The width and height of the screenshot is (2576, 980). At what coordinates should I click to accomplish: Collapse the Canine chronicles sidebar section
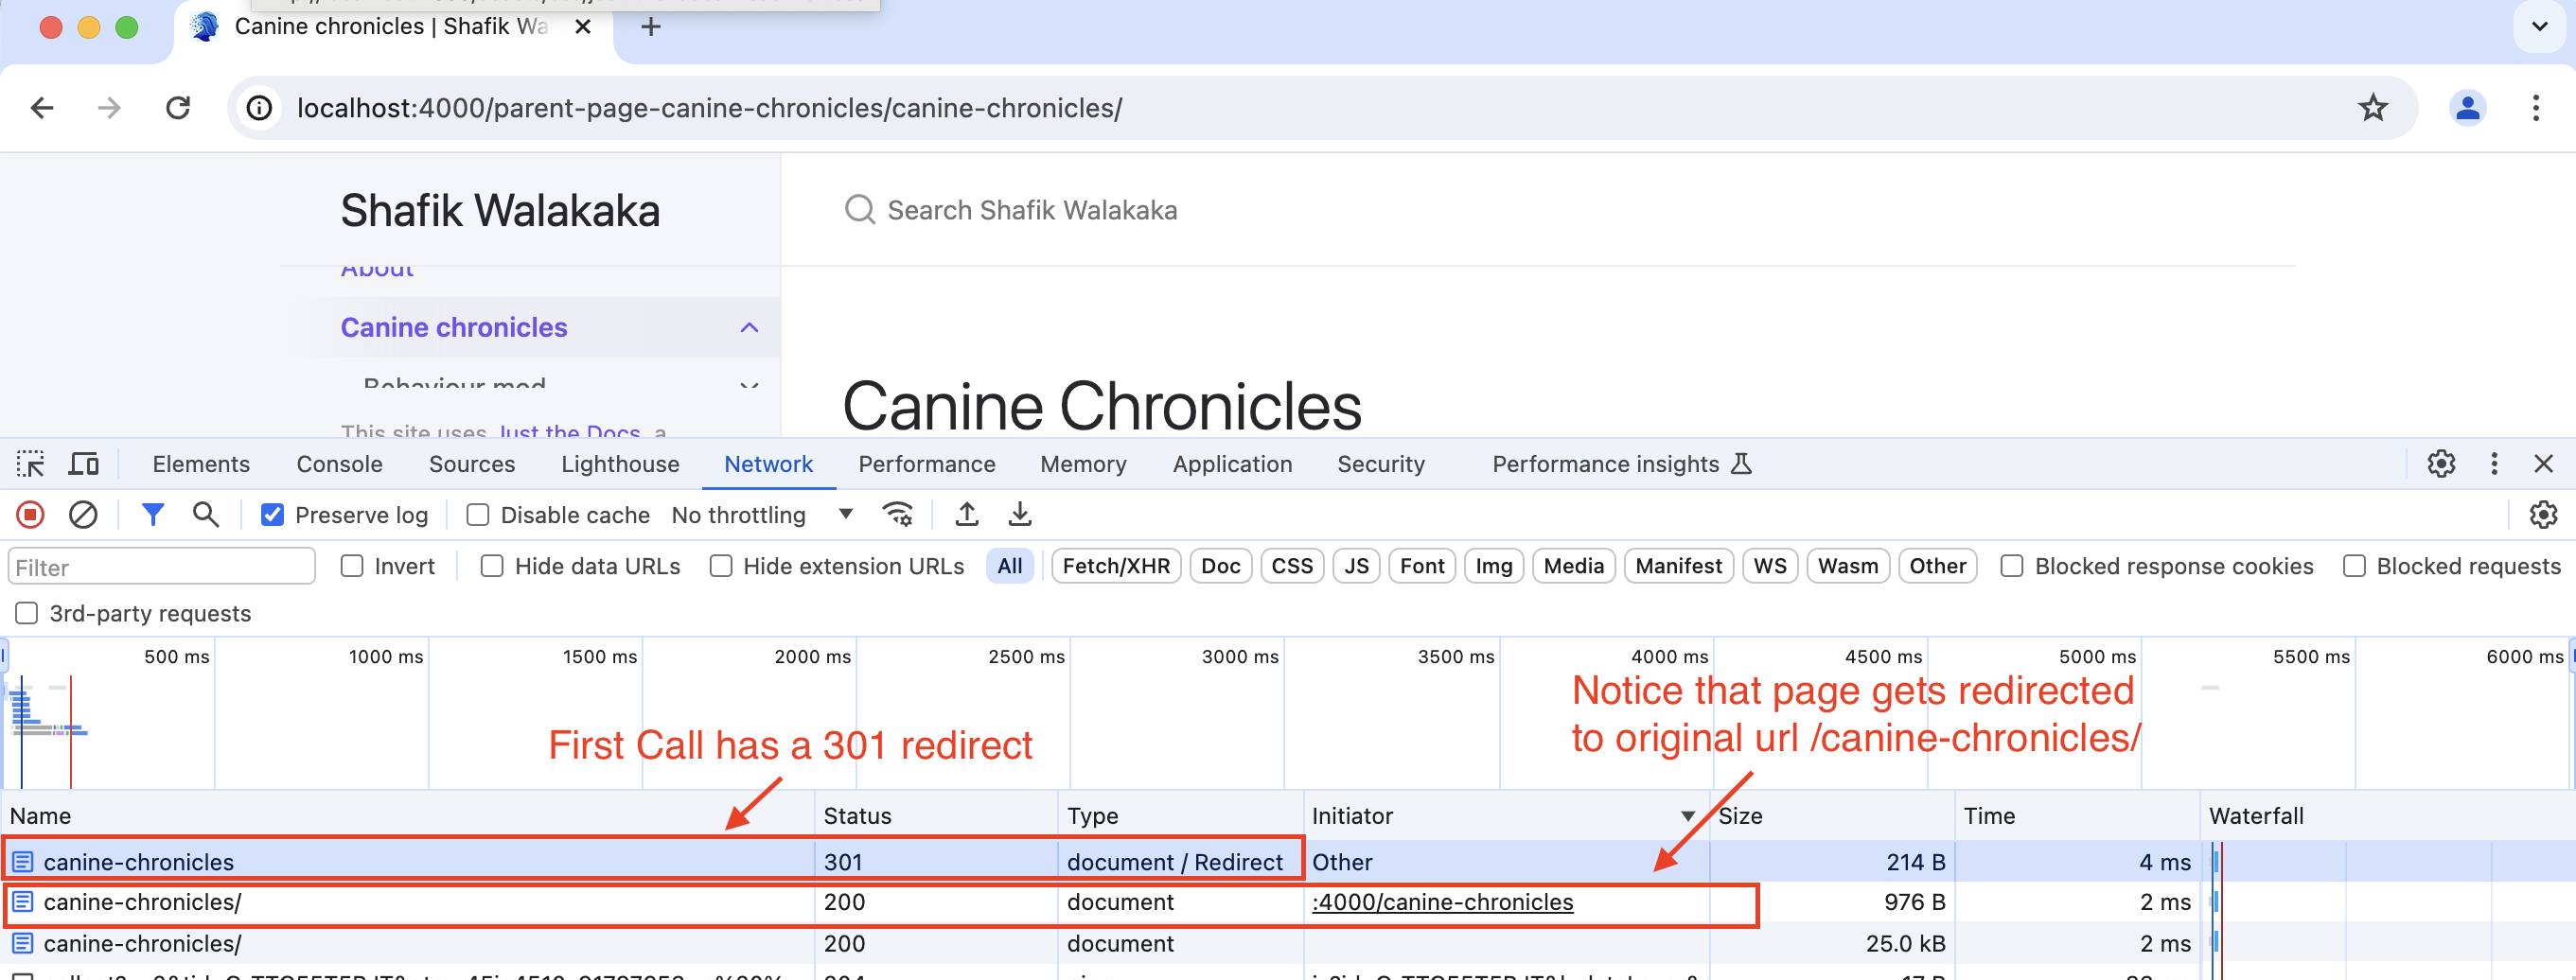[749, 328]
